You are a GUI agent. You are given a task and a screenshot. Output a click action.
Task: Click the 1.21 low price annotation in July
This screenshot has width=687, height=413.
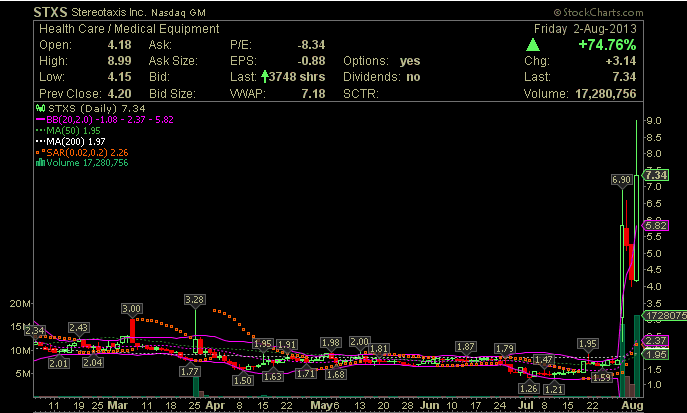554,389
